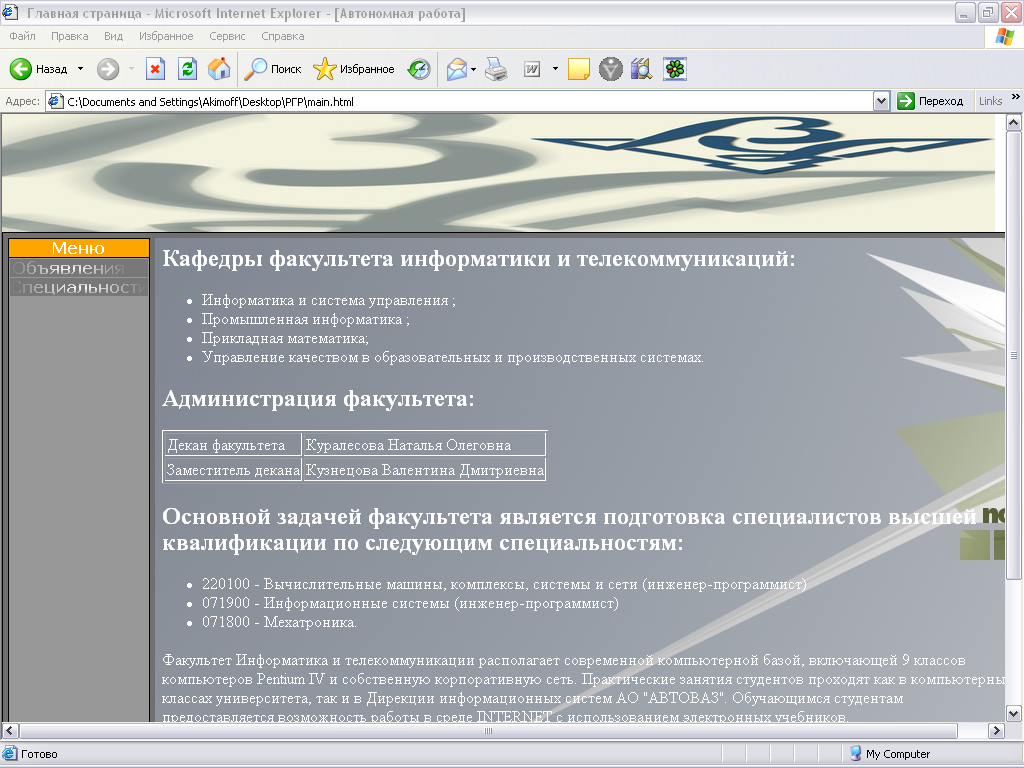
Task: Open the Избранное menu in menu bar
Action: [x=166, y=36]
